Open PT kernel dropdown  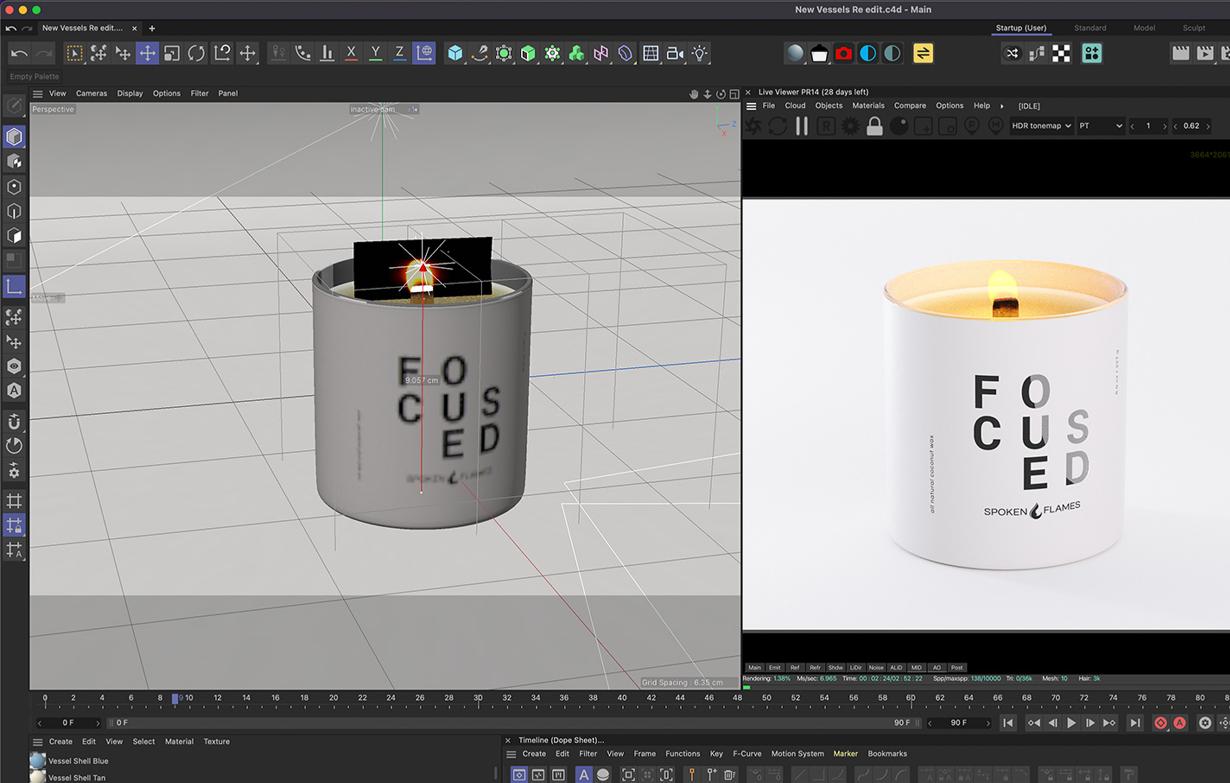click(1101, 126)
